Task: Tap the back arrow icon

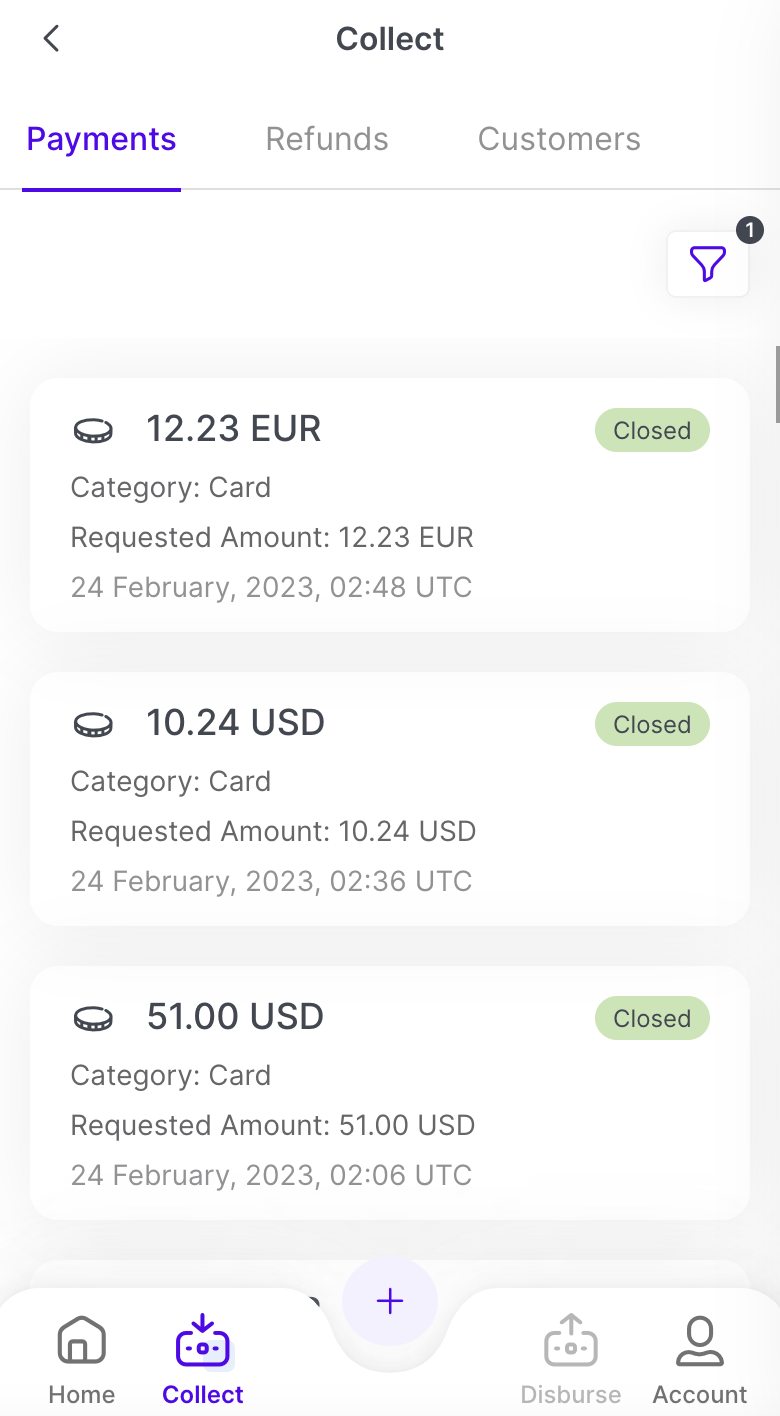Action: pos(51,39)
